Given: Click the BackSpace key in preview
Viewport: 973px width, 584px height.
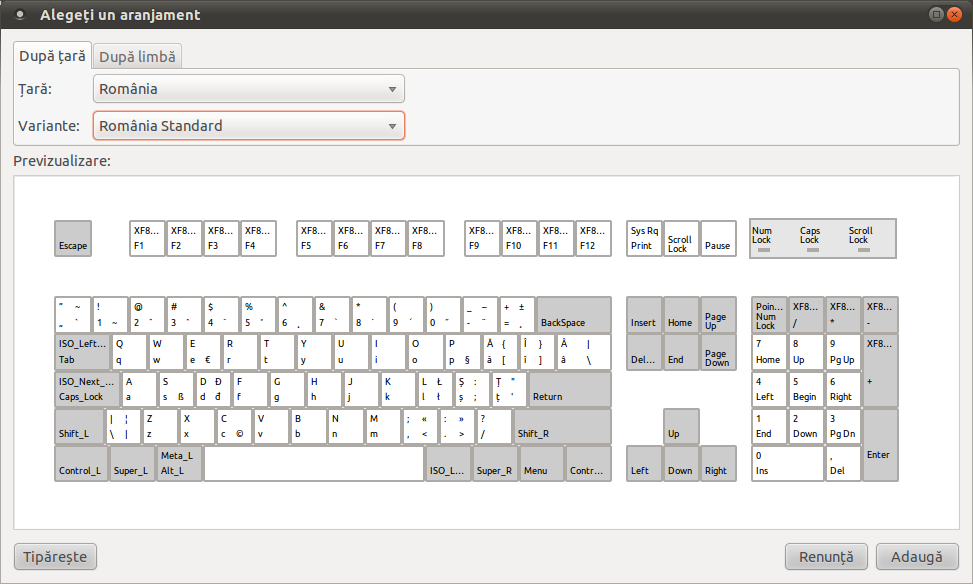Looking at the screenshot, I should (x=574, y=315).
